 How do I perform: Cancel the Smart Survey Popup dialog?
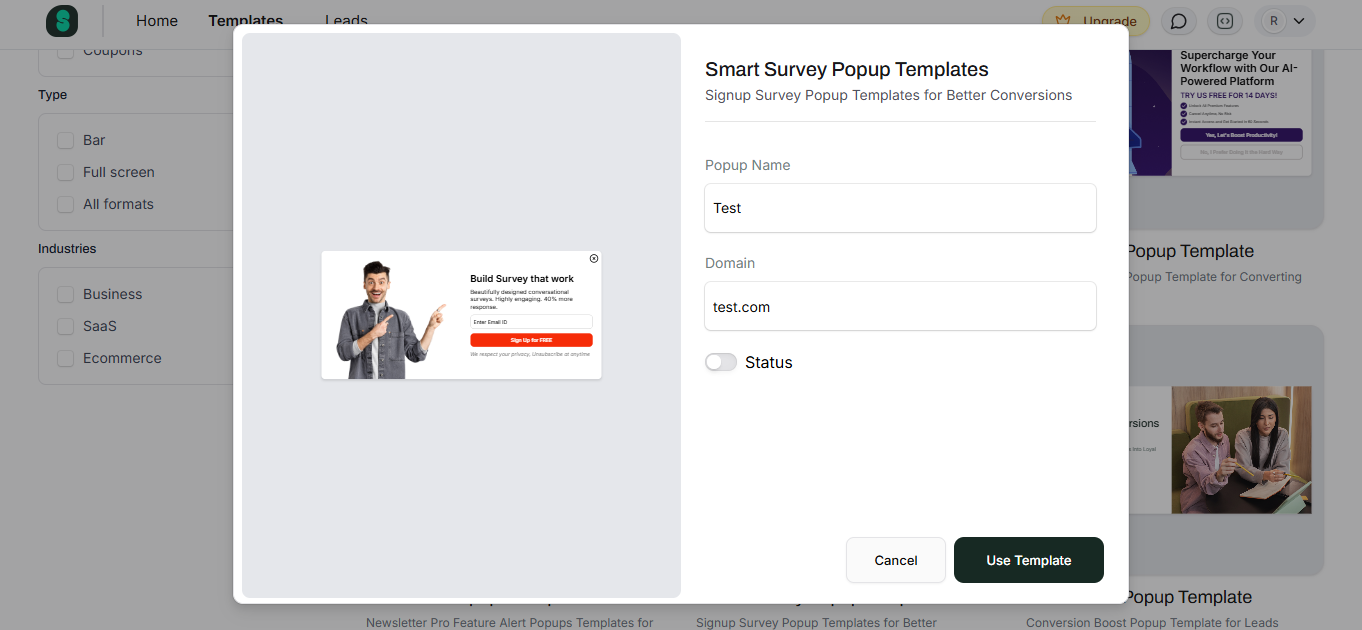[895, 560]
